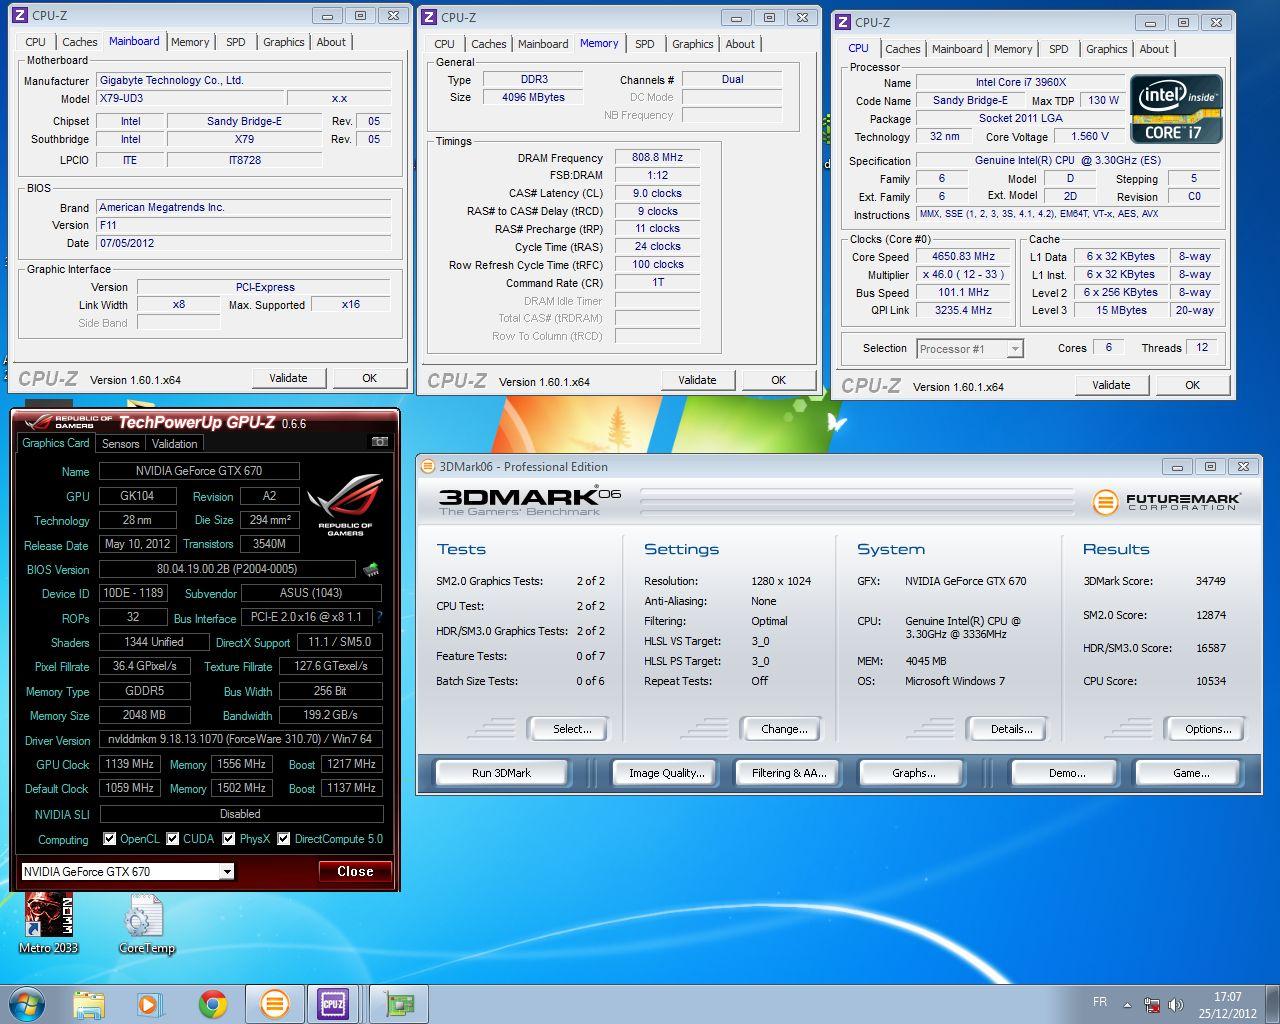This screenshot has height=1024, width=1280.
Task: Click the 3DMark06 title bar icon
Action: (x=428, y=466)
